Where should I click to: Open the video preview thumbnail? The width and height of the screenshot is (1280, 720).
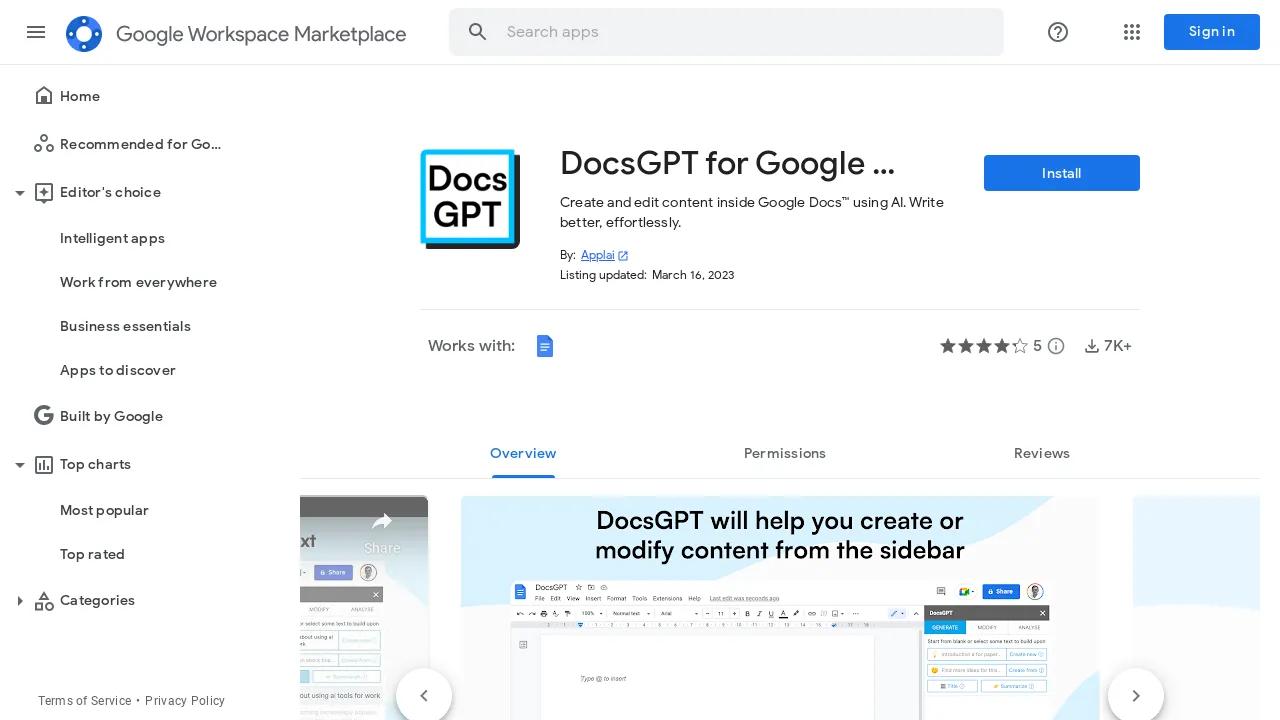click(364, 608)
